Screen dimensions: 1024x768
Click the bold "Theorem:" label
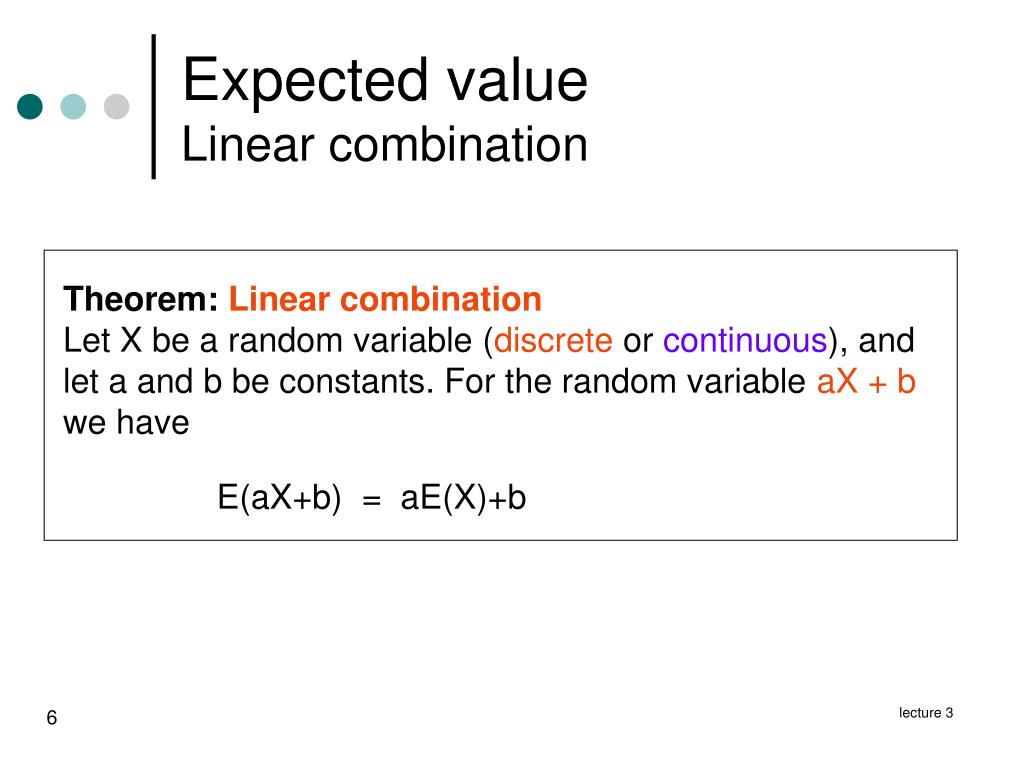(141, 299)
